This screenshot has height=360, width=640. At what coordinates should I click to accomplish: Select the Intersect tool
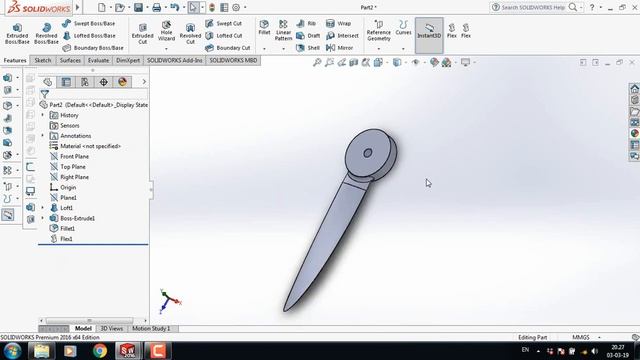click(x=342, y=36)
